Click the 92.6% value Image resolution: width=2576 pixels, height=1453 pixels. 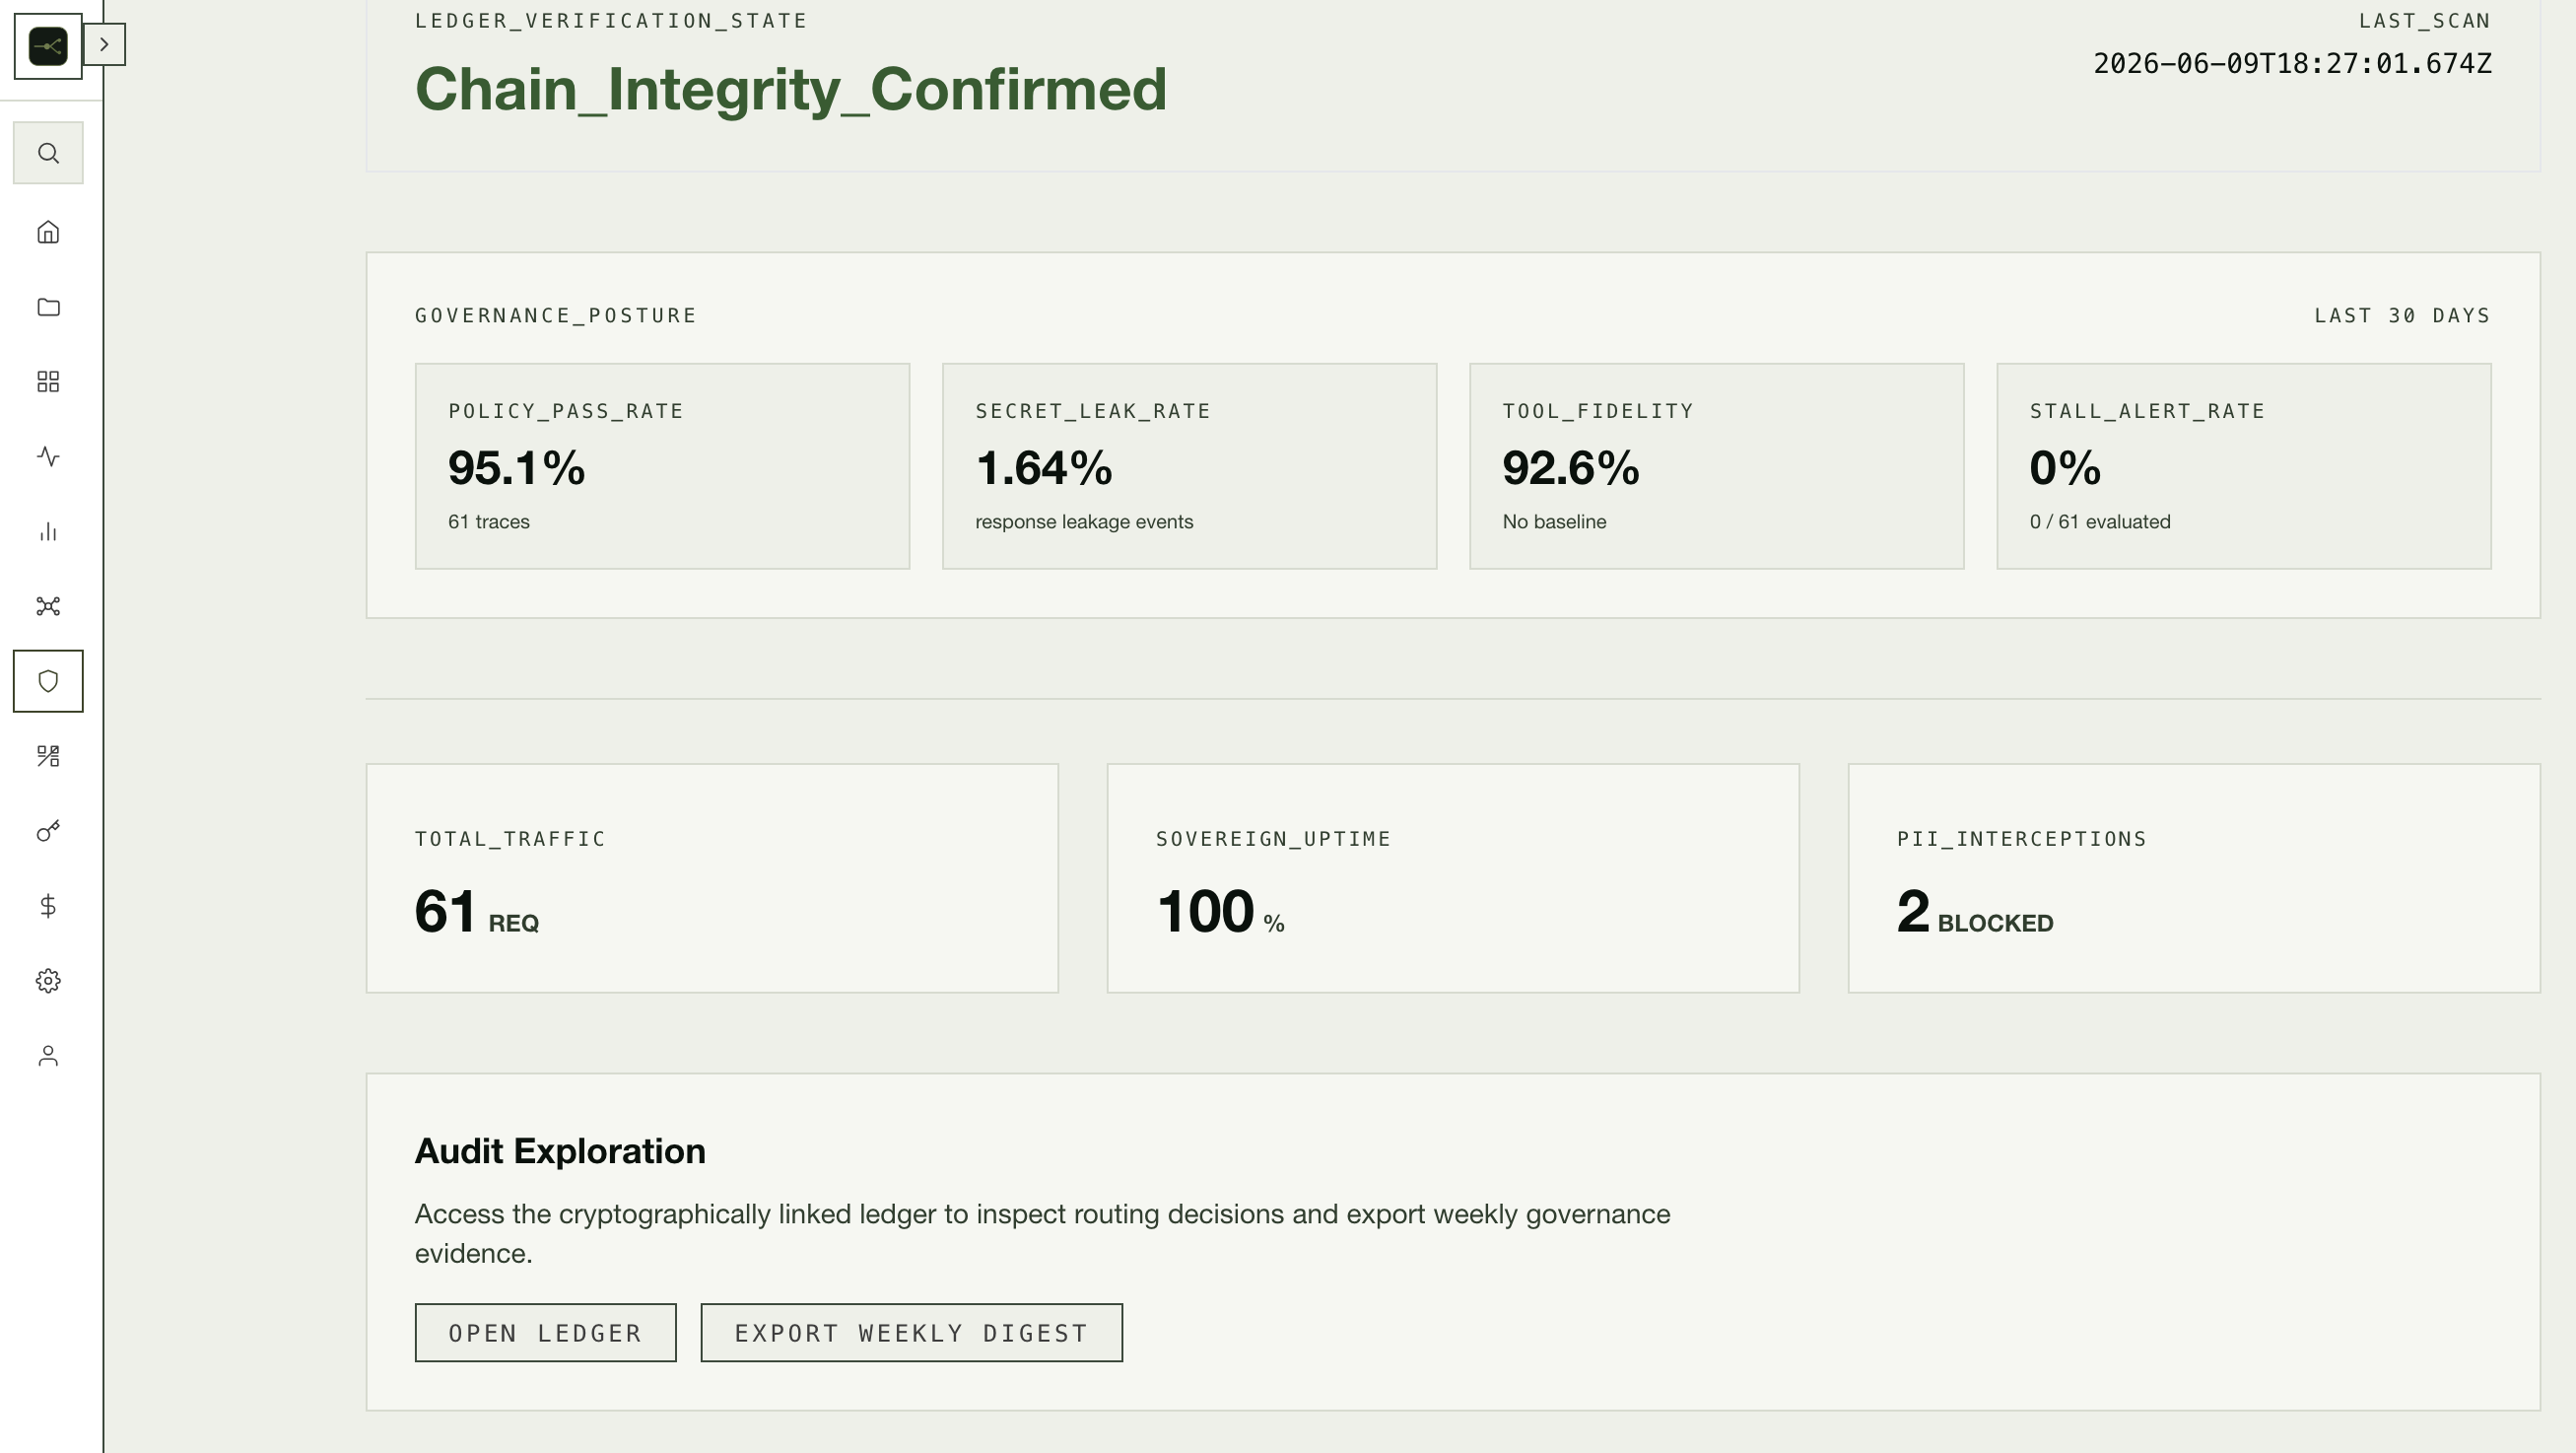(x=1570, y=468)
